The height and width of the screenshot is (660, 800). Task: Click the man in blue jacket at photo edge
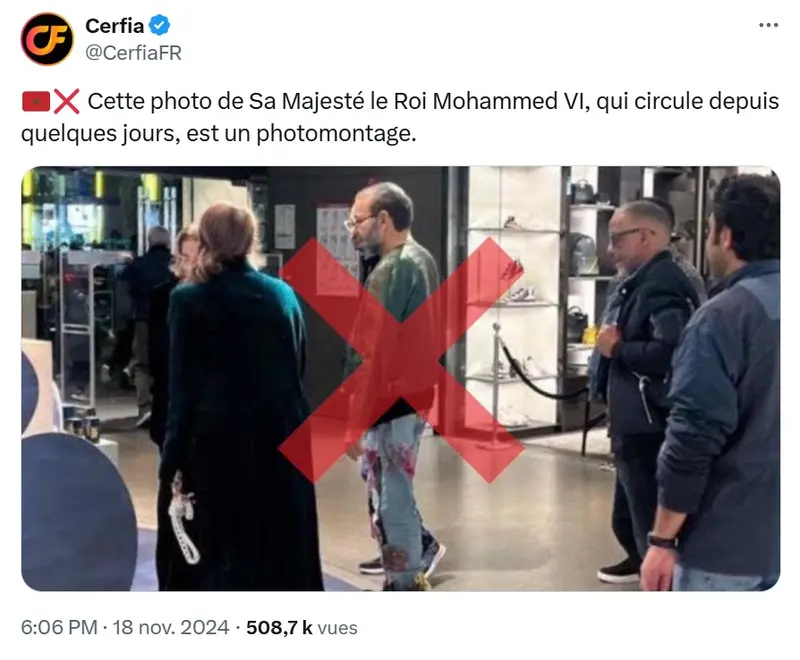point(717,383)
